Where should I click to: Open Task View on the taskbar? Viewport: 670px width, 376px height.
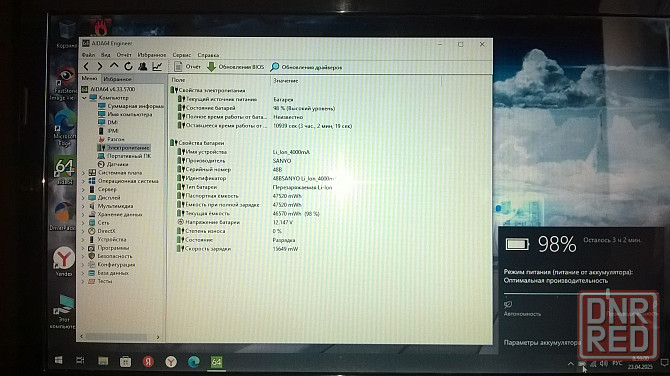[x=80, y=360]
